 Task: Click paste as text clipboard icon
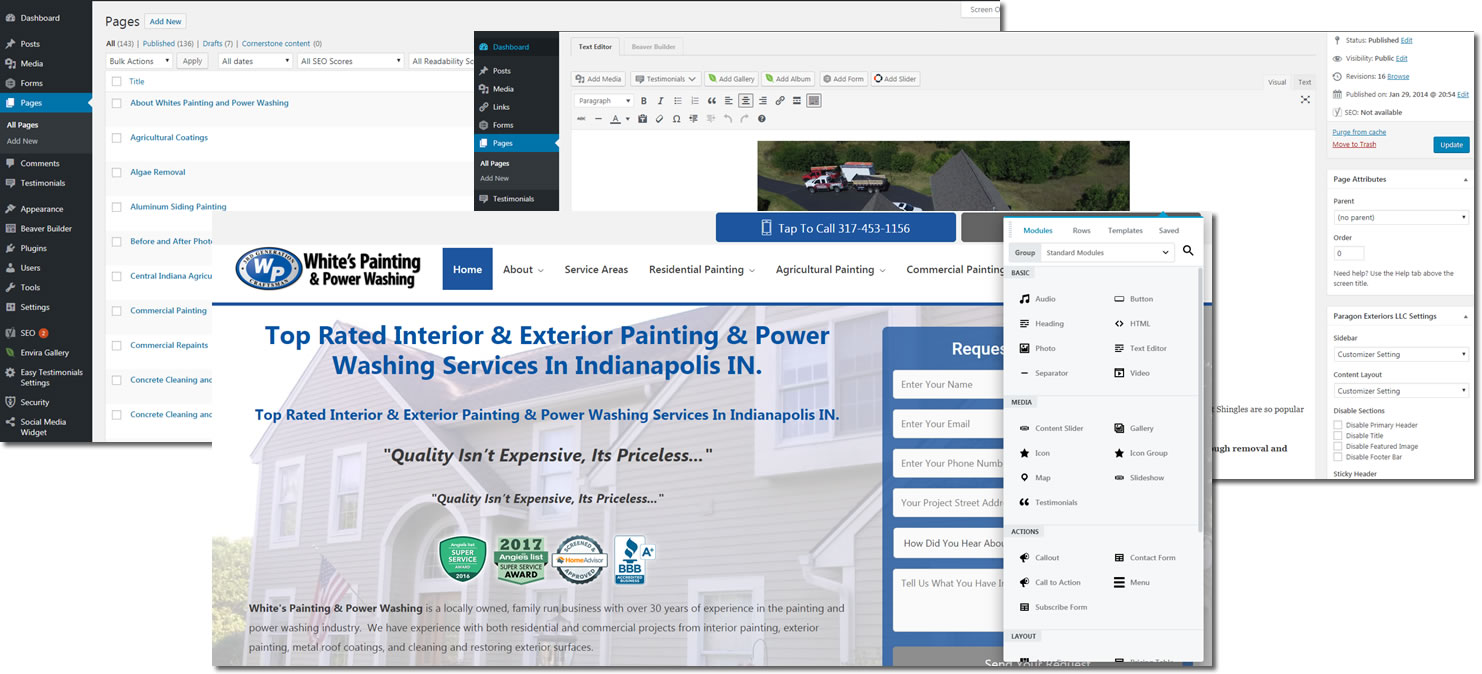[642, 119]
